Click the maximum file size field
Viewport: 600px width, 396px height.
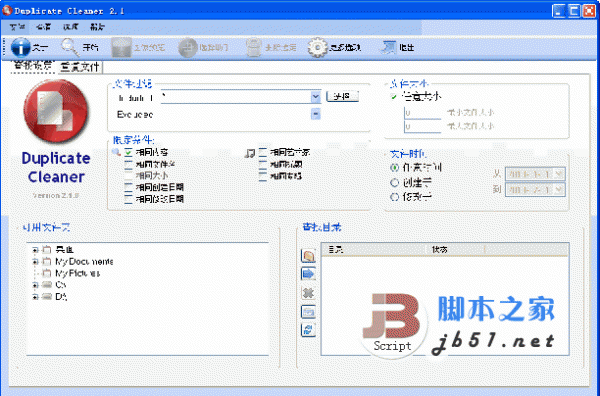click(423, 127)
